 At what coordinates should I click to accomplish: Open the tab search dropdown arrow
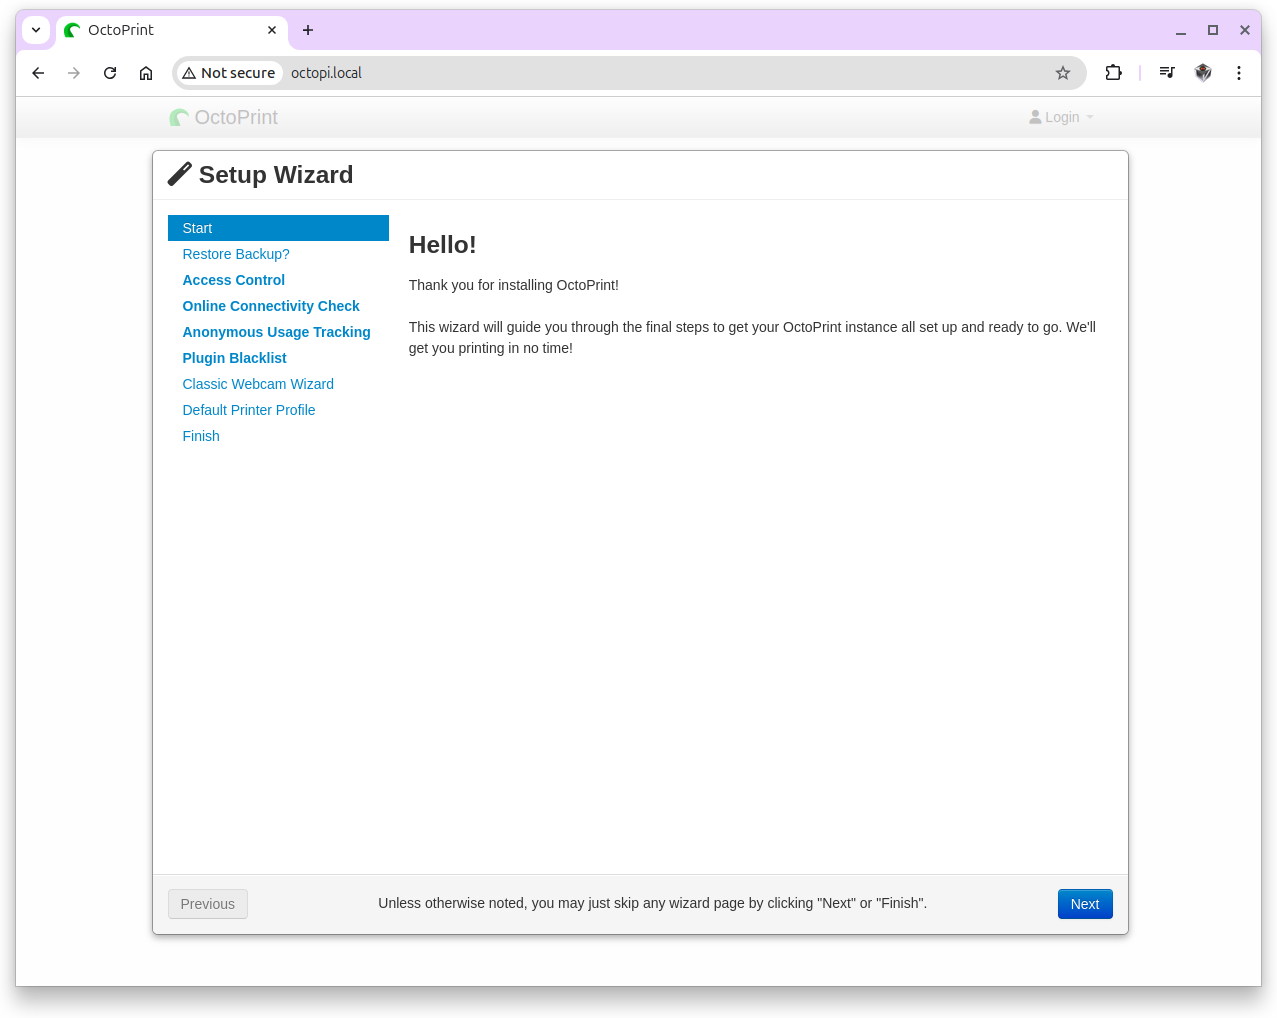click(36, 30)
